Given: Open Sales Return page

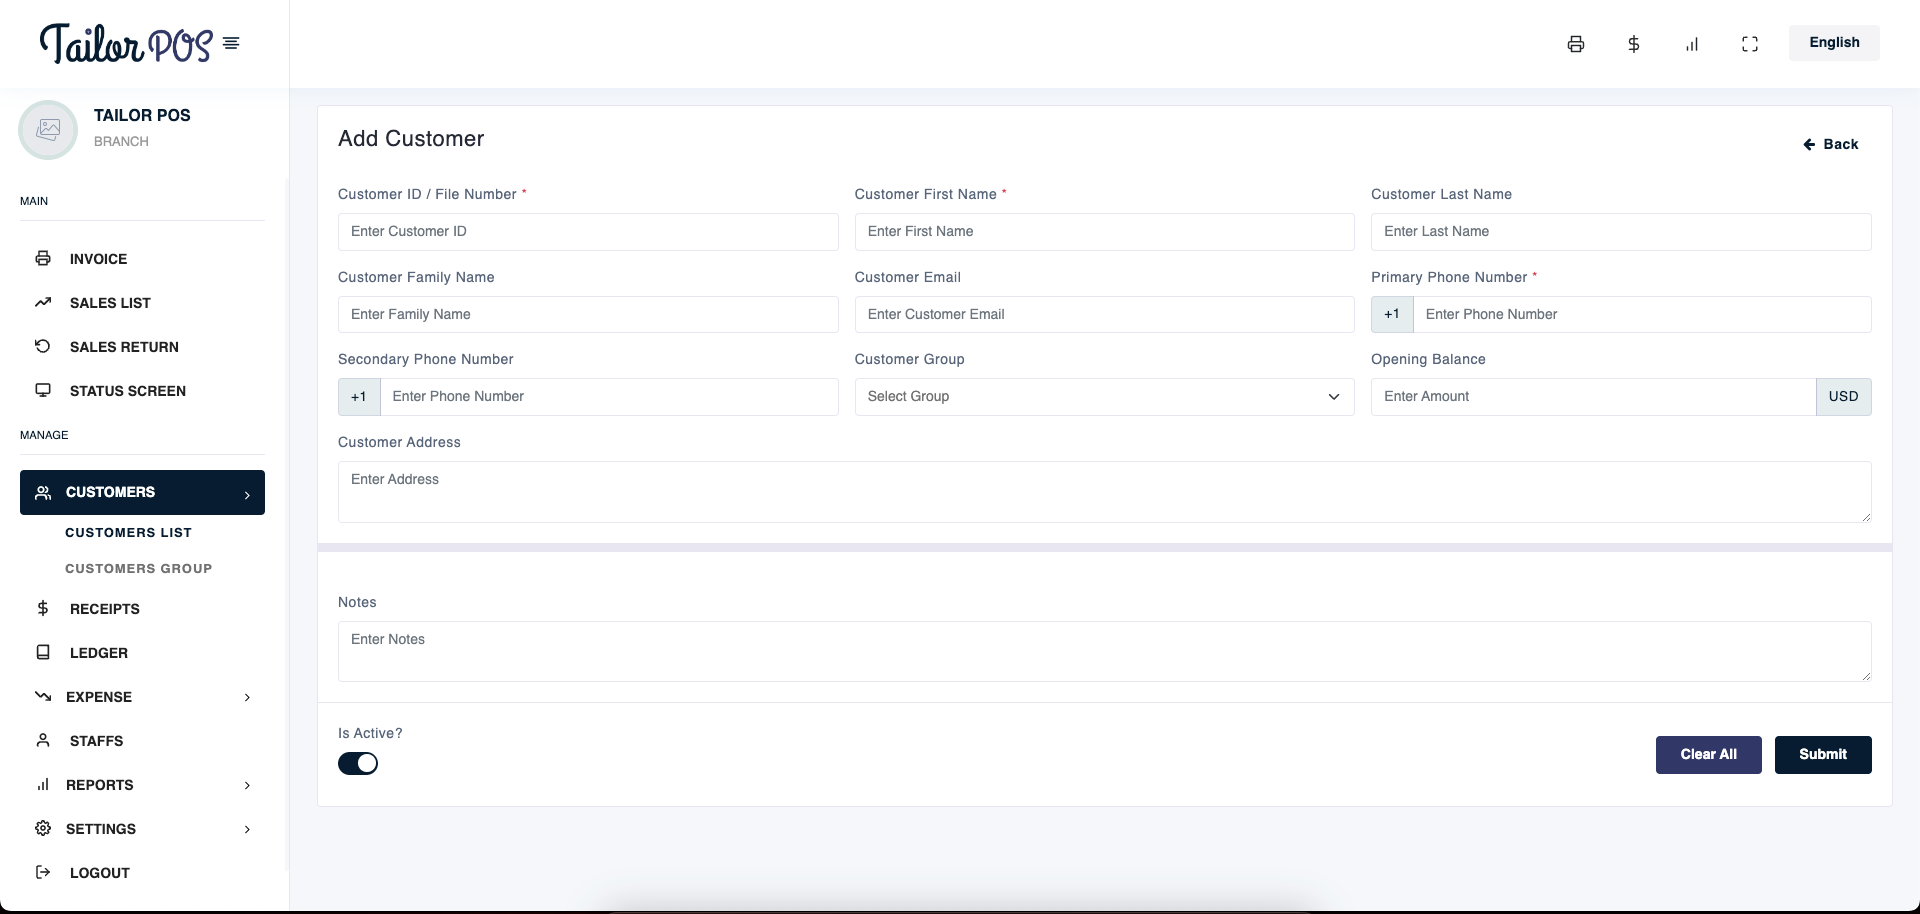Looking at the screenshot, I should point(124,347).
